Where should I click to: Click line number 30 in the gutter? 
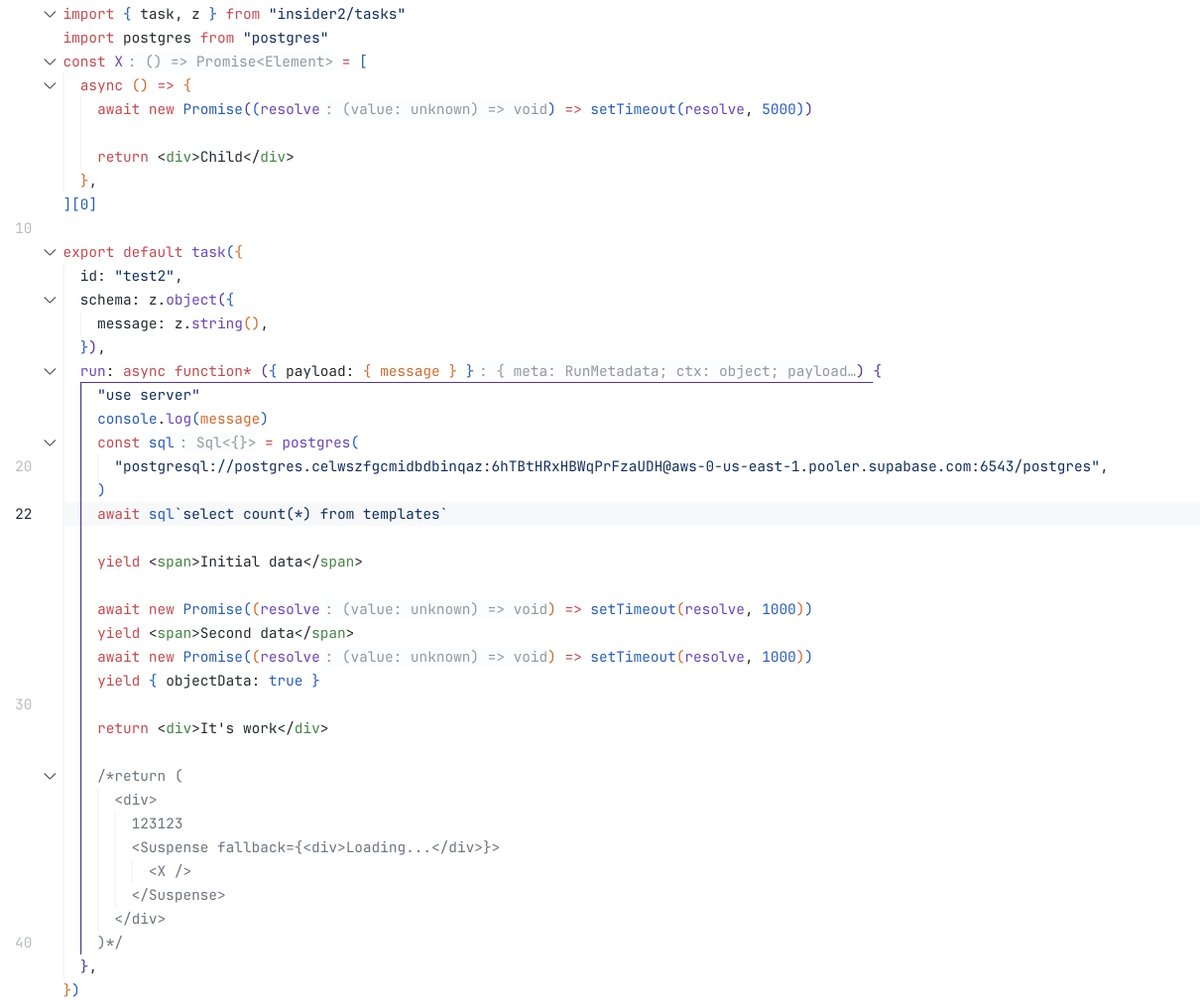(x=23, y=704)
